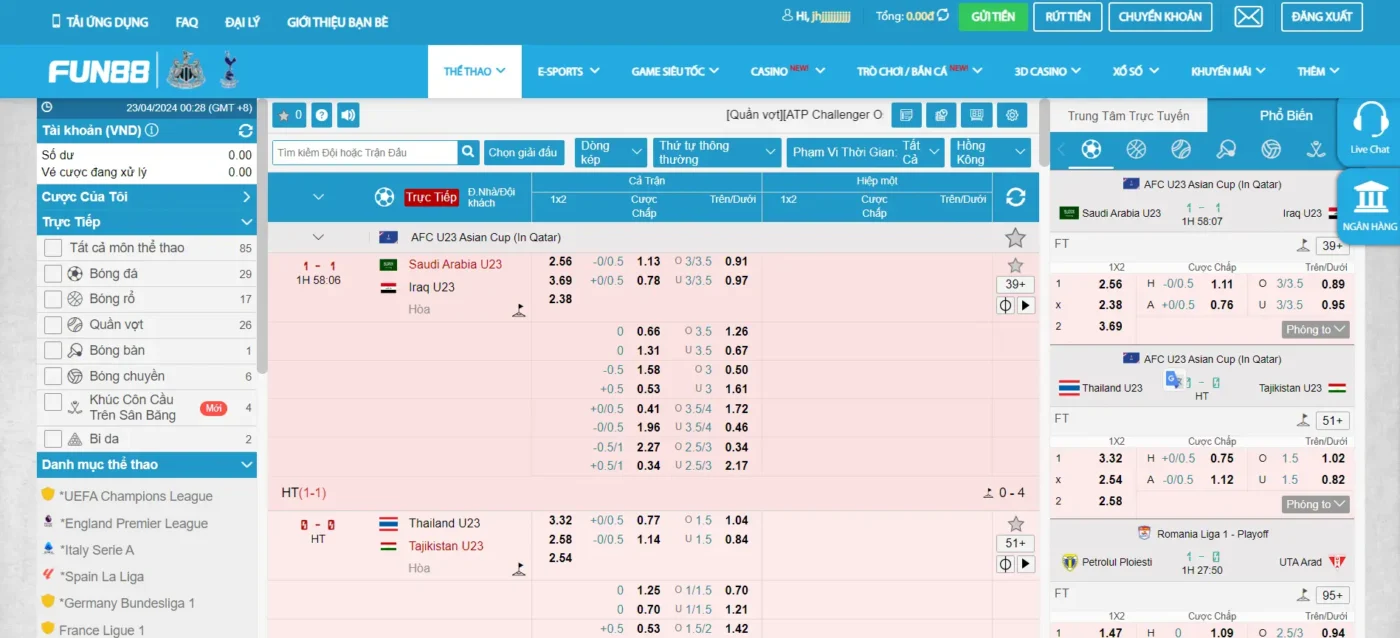This screenshot has height=638, width=1400.
Task: Open the favorites star counter
Action: pos(289,115)
